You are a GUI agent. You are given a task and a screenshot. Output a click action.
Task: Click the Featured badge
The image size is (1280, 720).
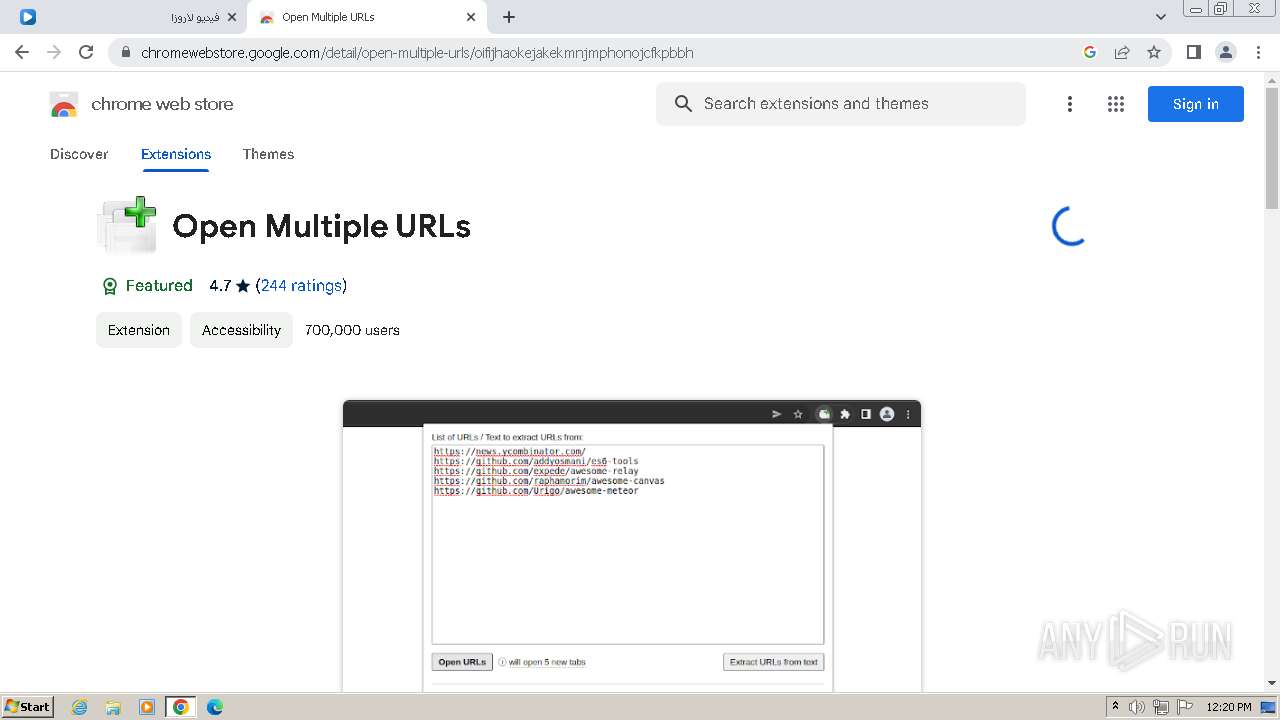pyautogui.click(x=147, y=286)
